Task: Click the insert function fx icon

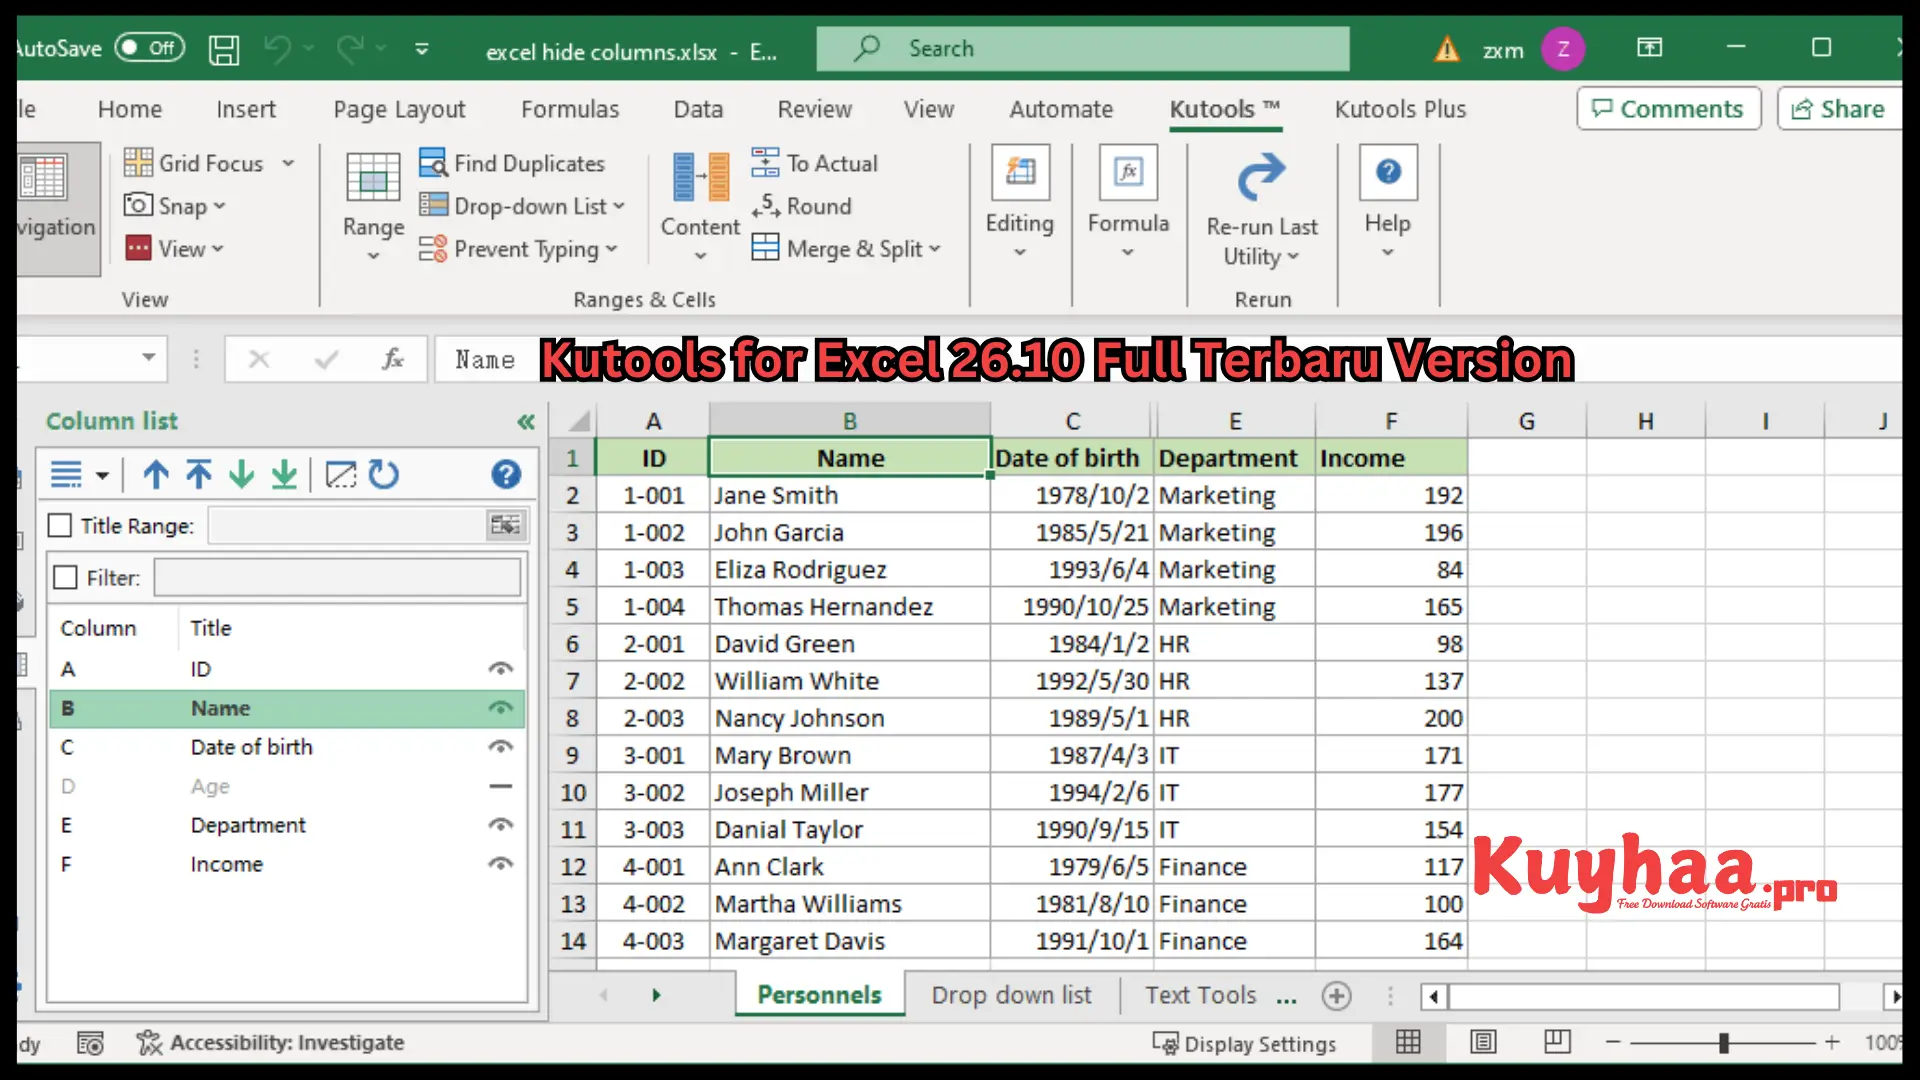Action: tap(393, 359)
